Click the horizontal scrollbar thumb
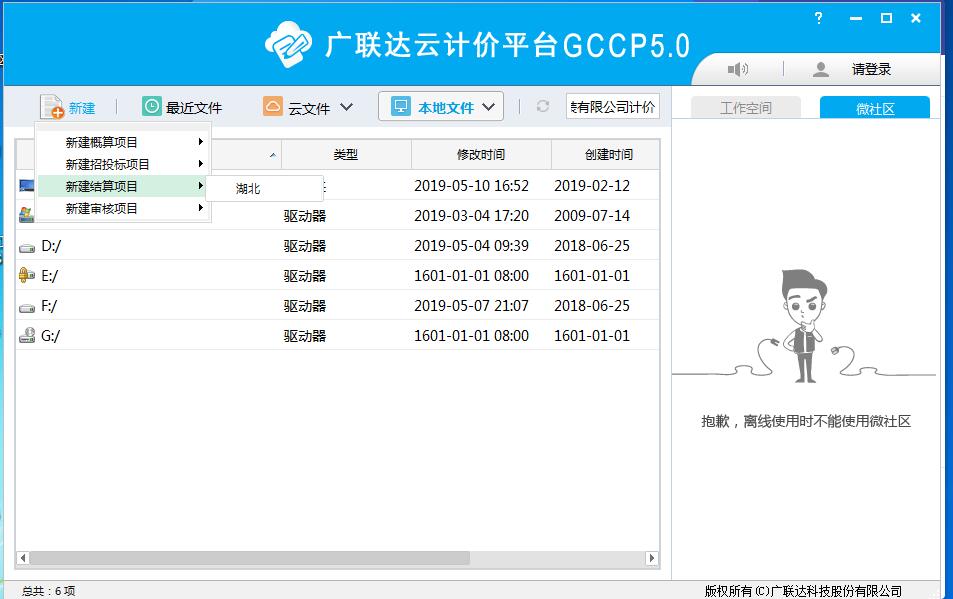 click(250, 558)
